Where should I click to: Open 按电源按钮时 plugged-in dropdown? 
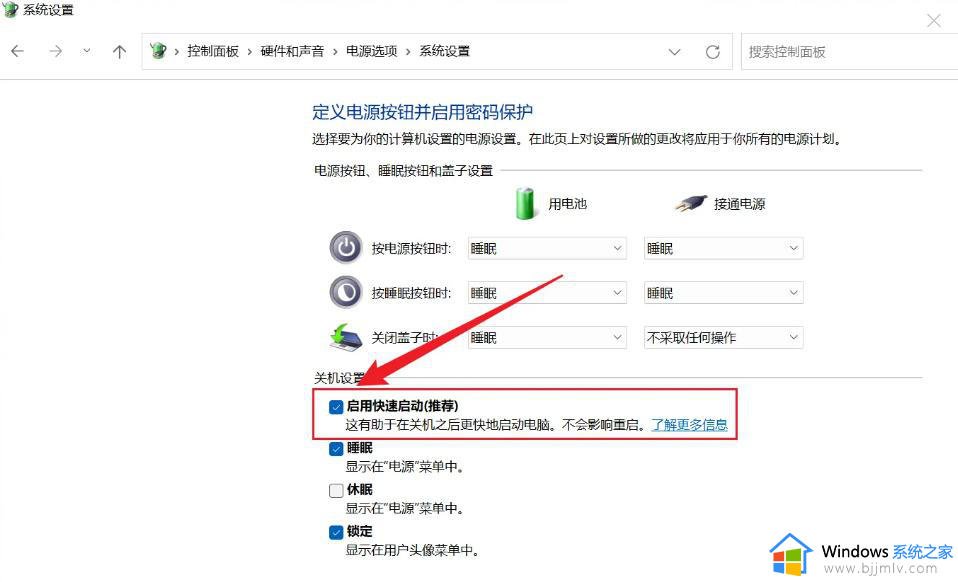coord(723,249)
